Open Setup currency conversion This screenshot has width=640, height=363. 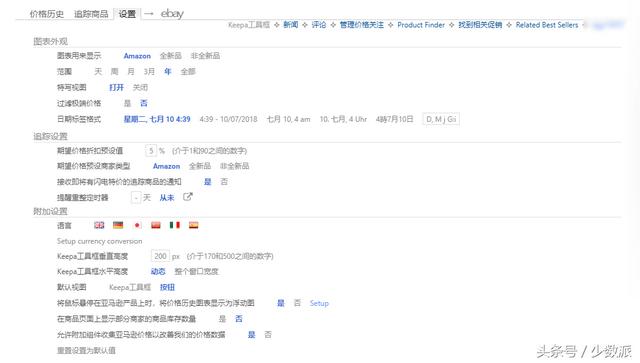click(100, 241)
